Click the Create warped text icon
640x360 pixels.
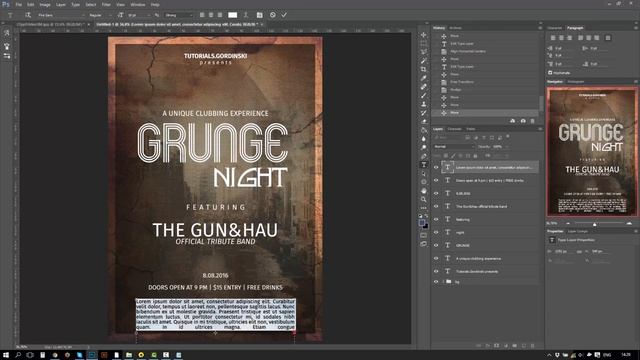246,15
